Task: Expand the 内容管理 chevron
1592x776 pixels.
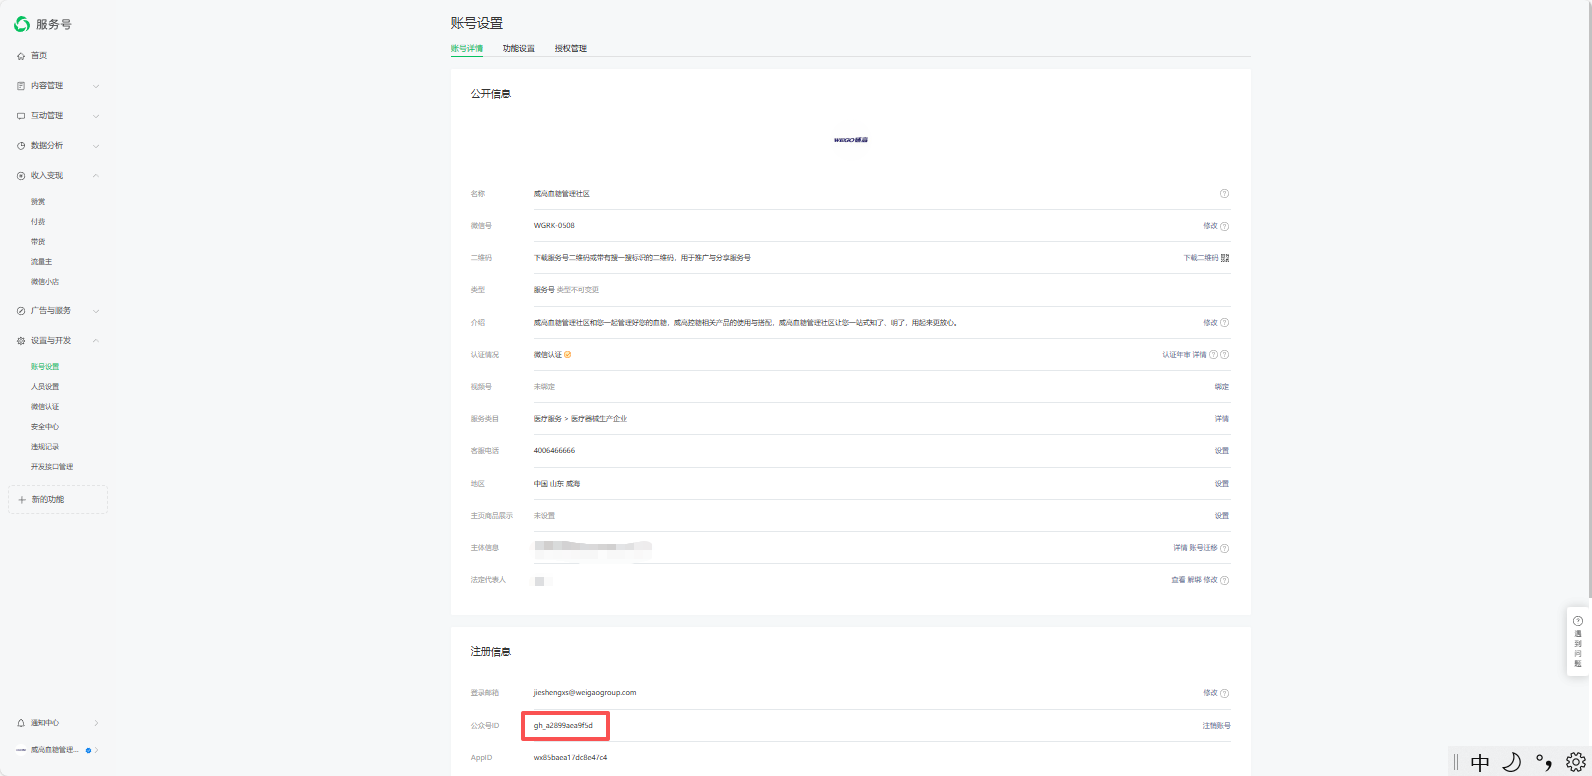Action: tap(96, 86)
